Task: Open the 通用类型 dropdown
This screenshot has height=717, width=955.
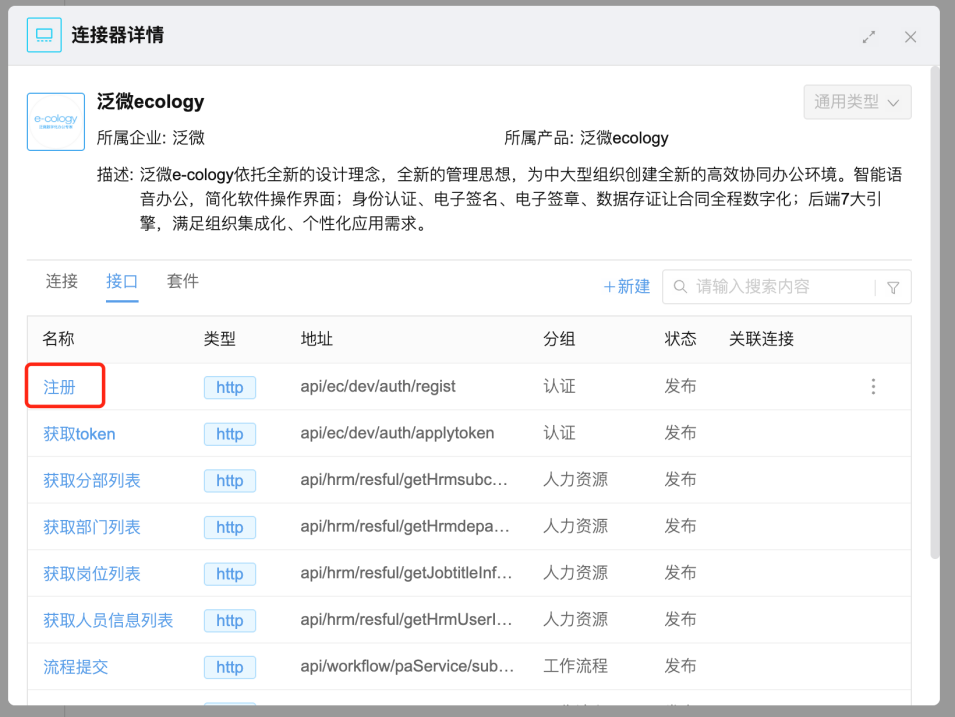Action: click(857, 102)
